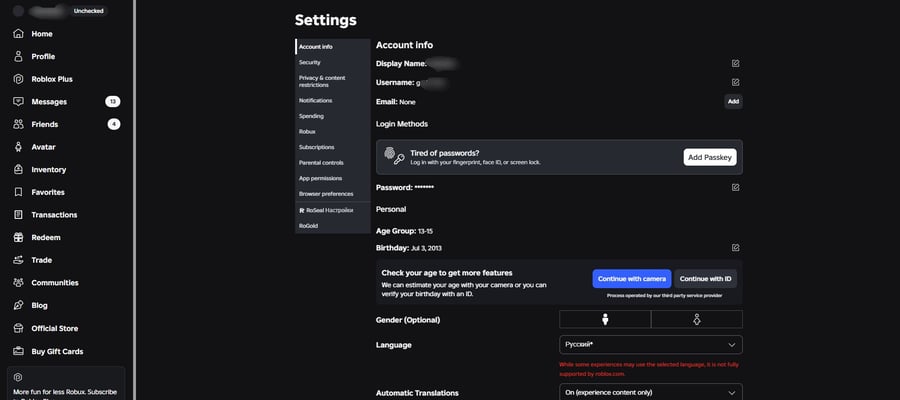Open the Subscriptions settings tab
The height and width of the screenshot is (400, 900).
333,147
